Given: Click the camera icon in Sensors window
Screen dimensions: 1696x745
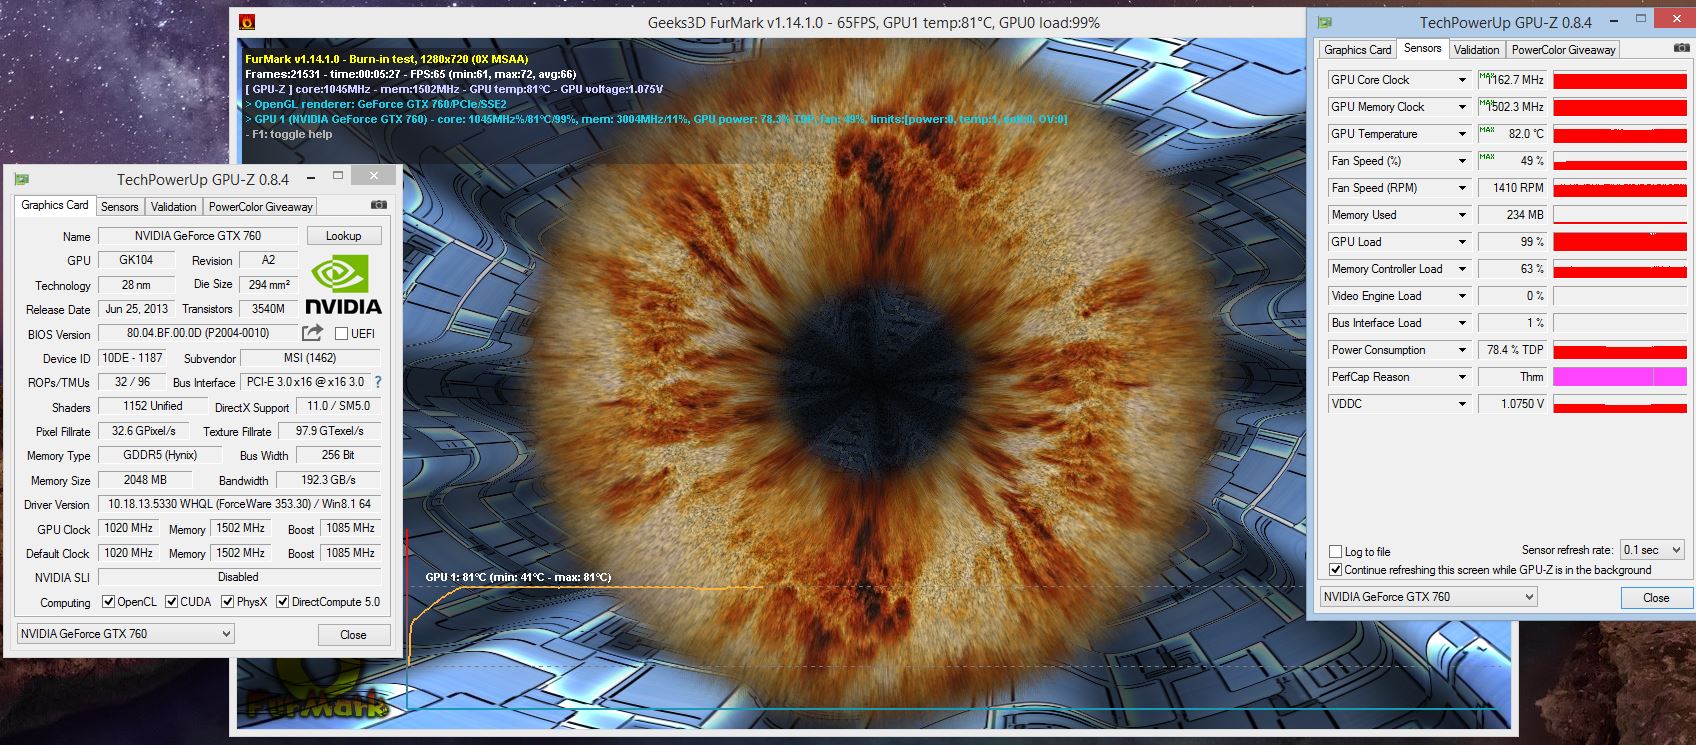Looking at the screenshot, I should pos(1681,48).
